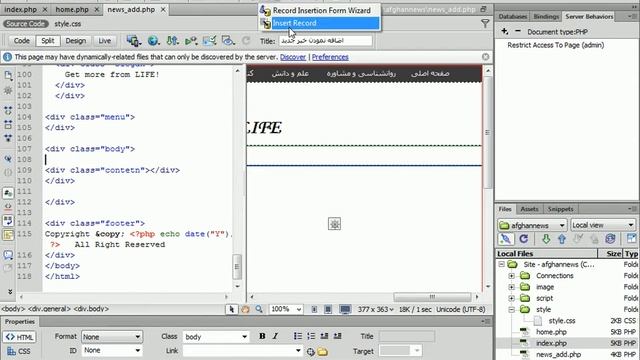Screen dimensions: 640x360
Task: Switch to mobile size window icon
Action: point(314,309)
